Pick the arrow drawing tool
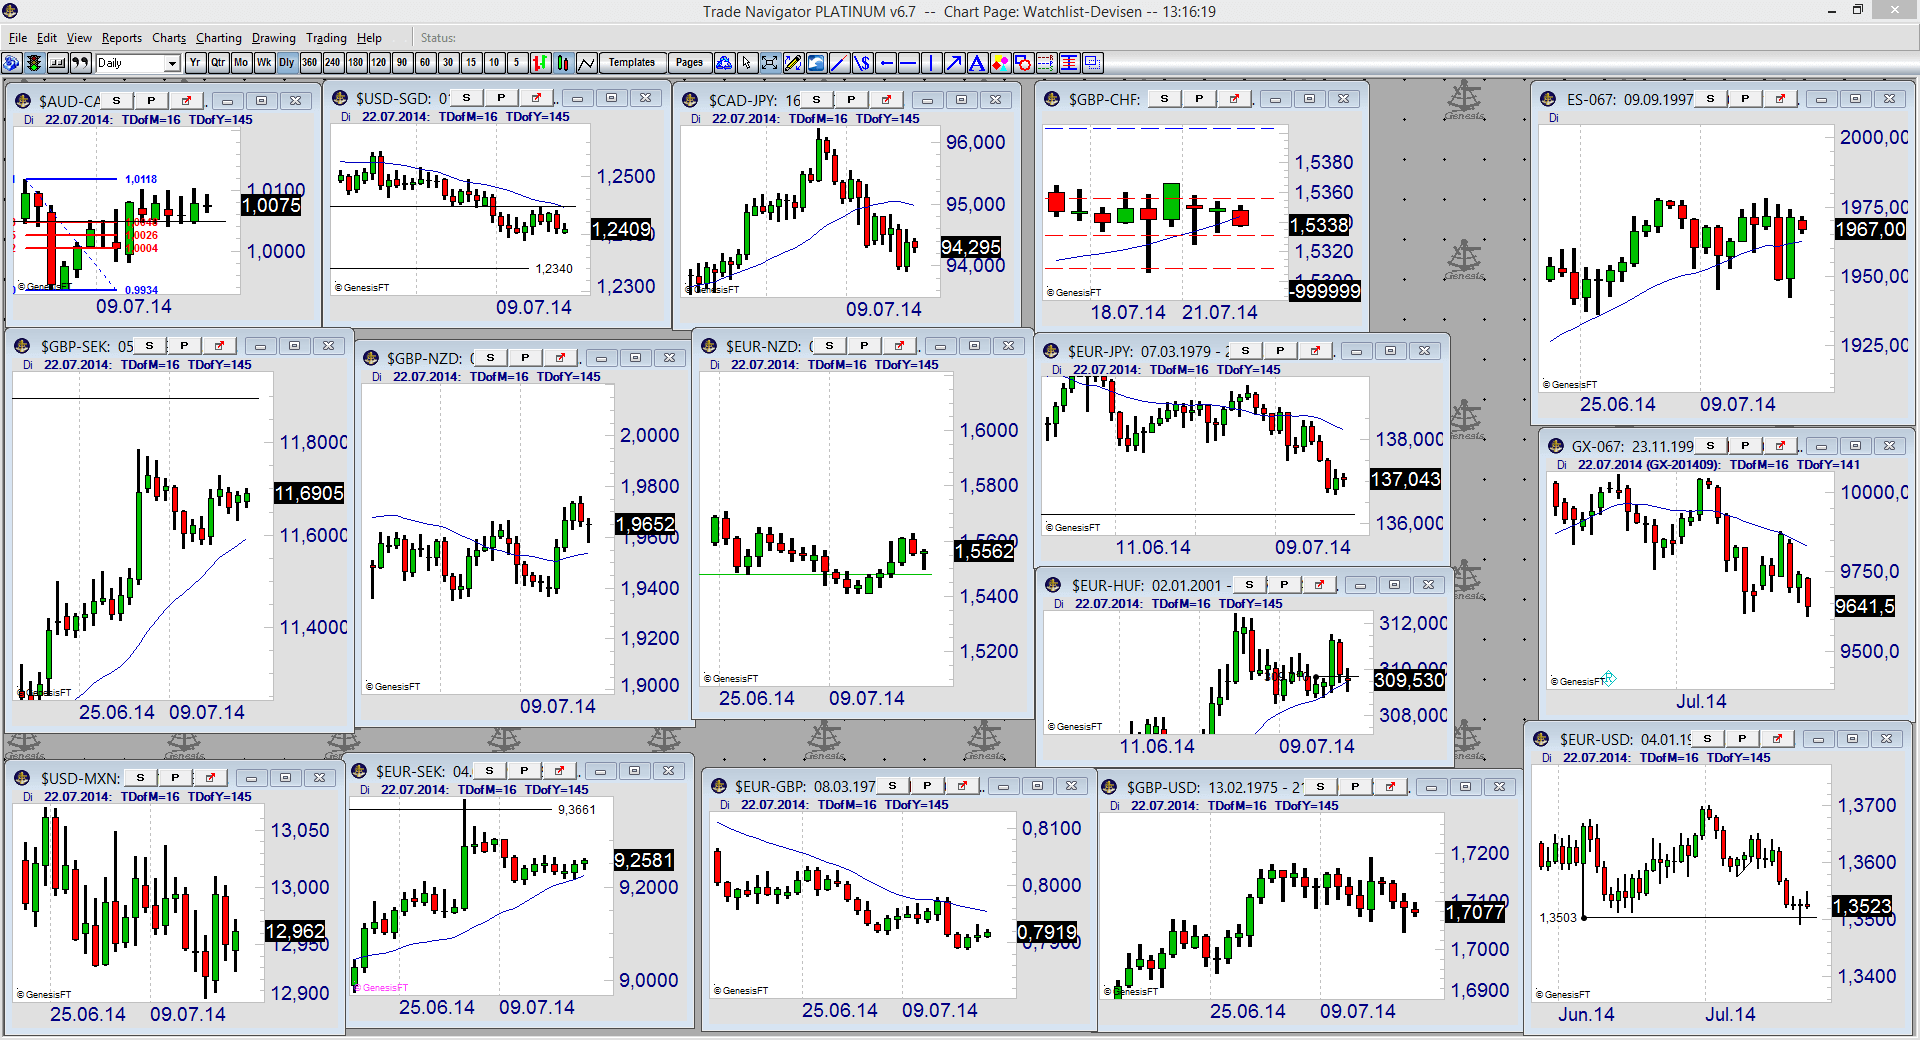Screen dimensions: 1920x1040 coord(954,63)
